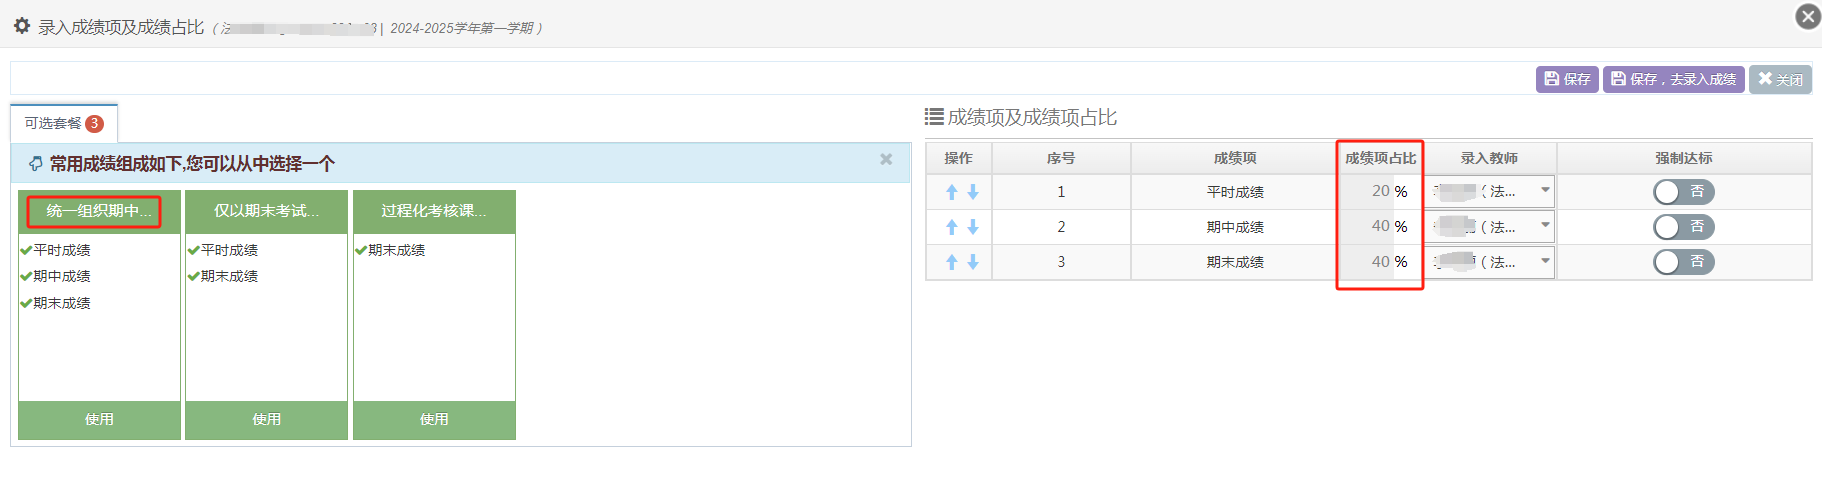Close the dialog with round X icon
This screenshot has width=1822, height=485.
click(x=1808, y=16)
